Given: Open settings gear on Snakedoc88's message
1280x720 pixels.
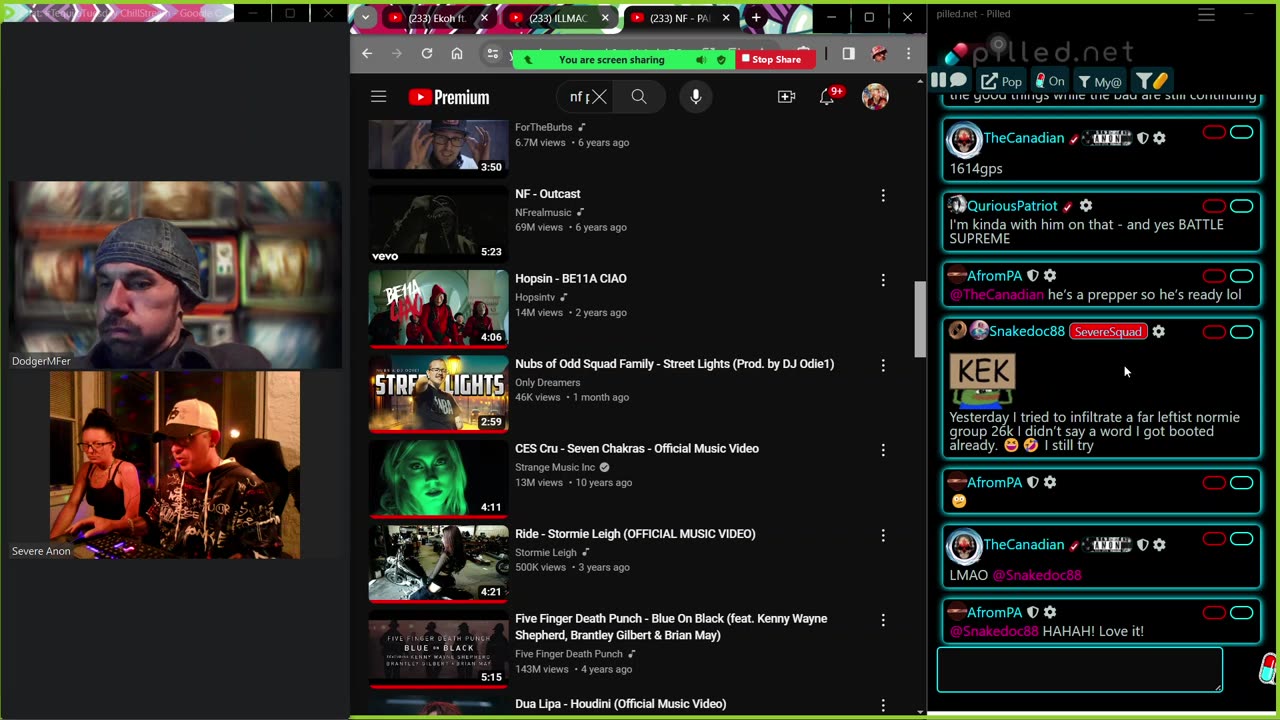Looking at the screenshot, I should point(1158,331).
